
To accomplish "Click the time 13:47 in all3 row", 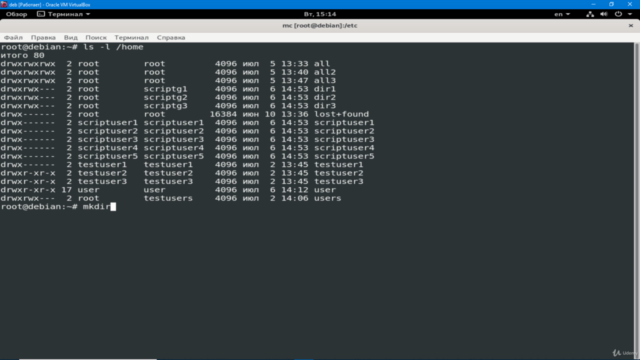I will click(x=295, y=81).
